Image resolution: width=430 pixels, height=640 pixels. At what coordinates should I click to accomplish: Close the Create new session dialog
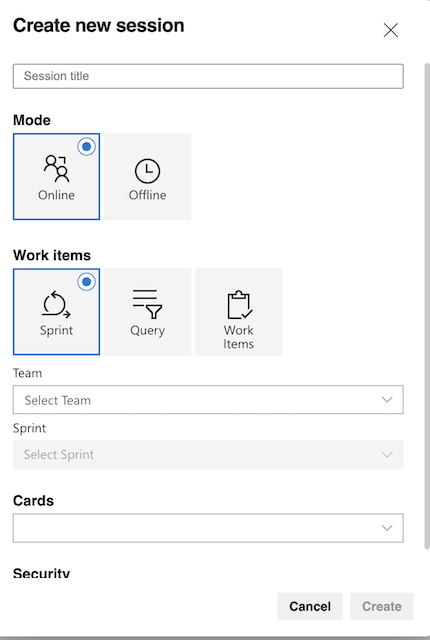point(390,30)
